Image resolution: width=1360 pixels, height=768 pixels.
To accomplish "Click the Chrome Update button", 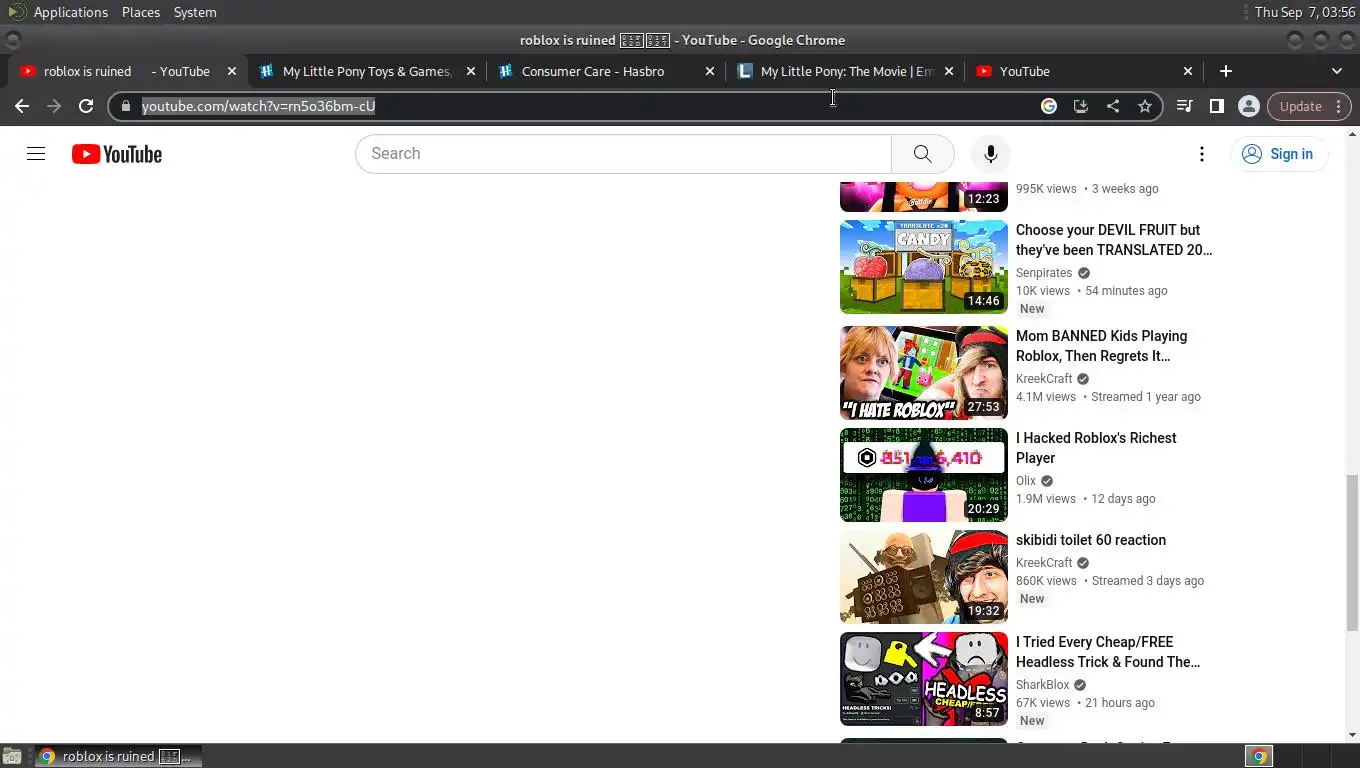I will [x=1309, y=106].
